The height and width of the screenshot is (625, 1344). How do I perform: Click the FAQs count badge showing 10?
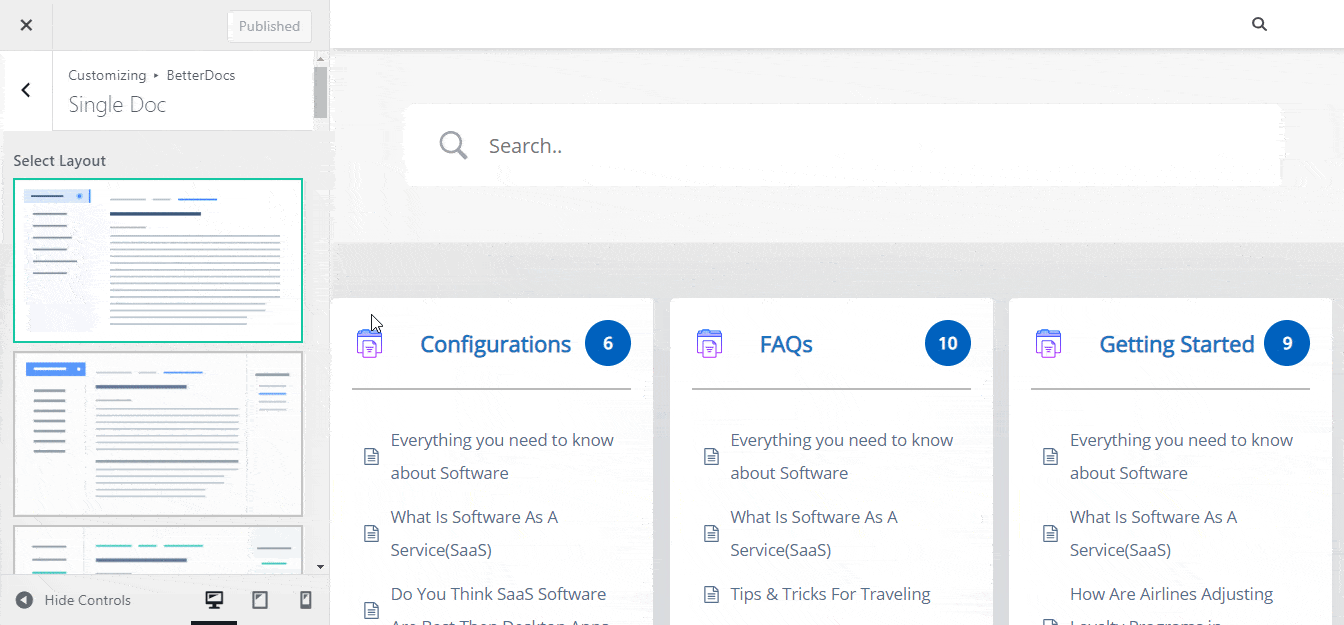947,344
